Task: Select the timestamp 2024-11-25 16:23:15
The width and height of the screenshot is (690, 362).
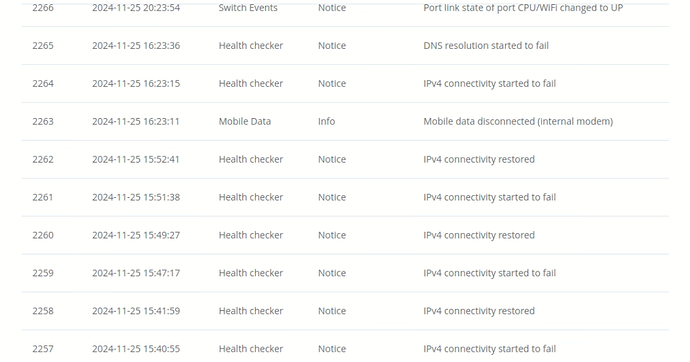Action: click(x=136, y=84)
